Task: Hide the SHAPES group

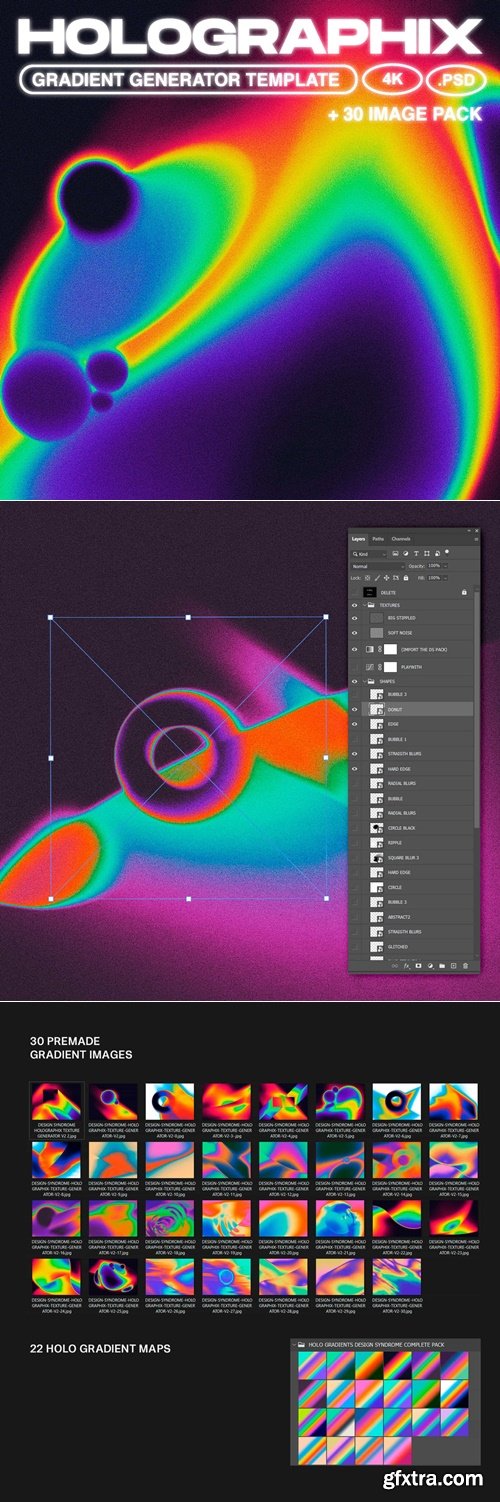Action: pyautogui.click(x=355, y=681)
